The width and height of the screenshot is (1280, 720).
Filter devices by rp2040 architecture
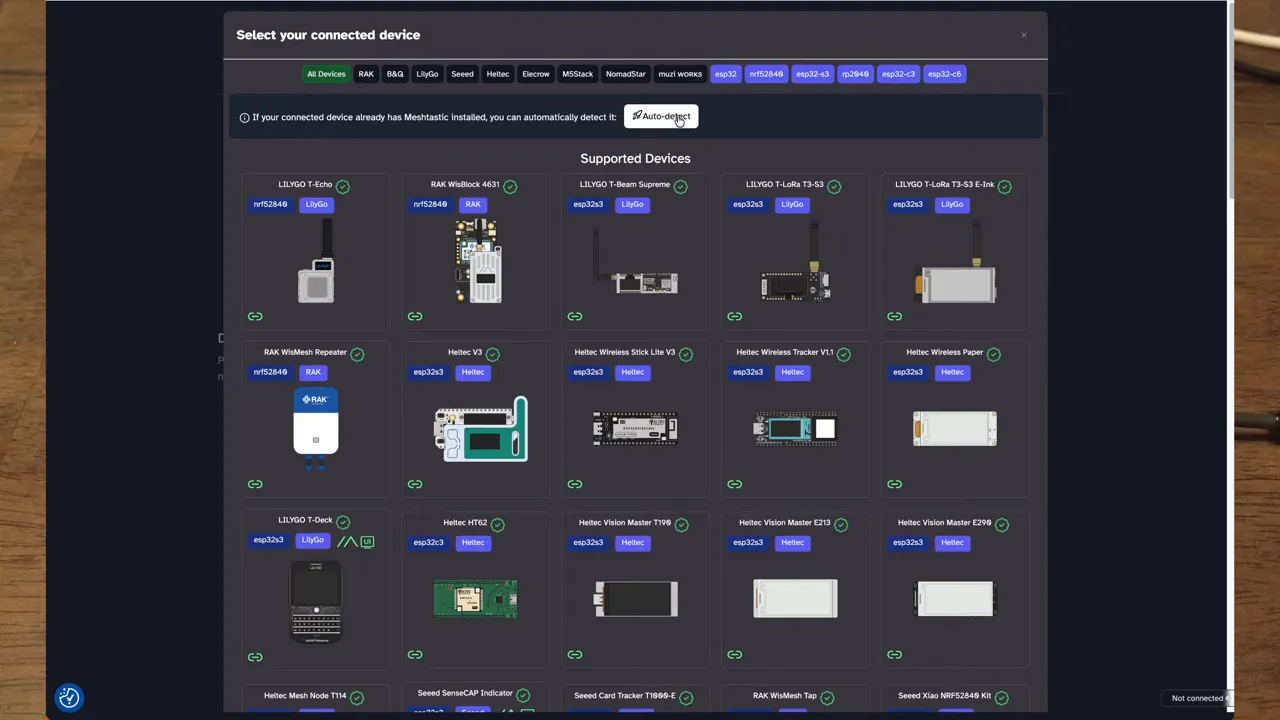[855, 74]
